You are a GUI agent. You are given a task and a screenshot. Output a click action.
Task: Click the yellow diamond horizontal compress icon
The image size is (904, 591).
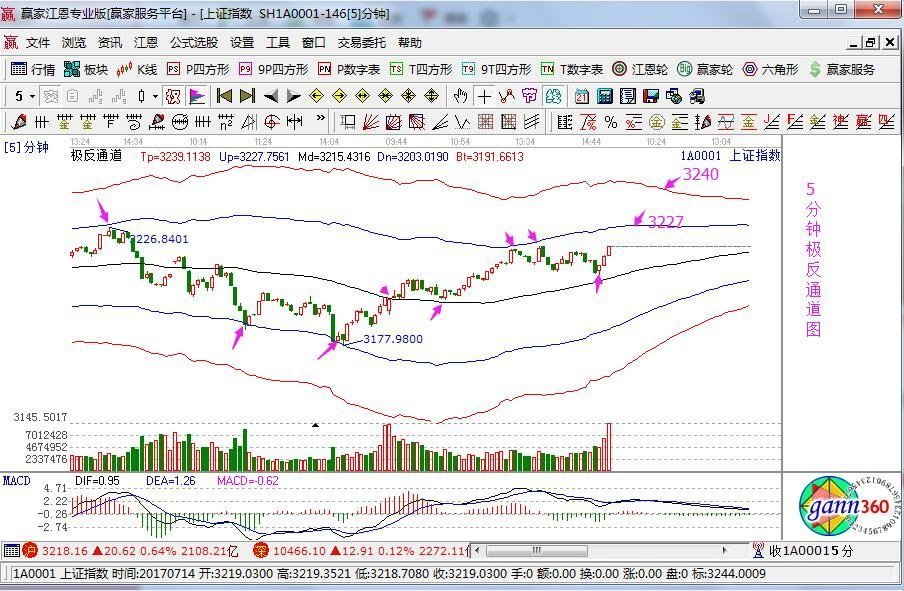point(386,96)
